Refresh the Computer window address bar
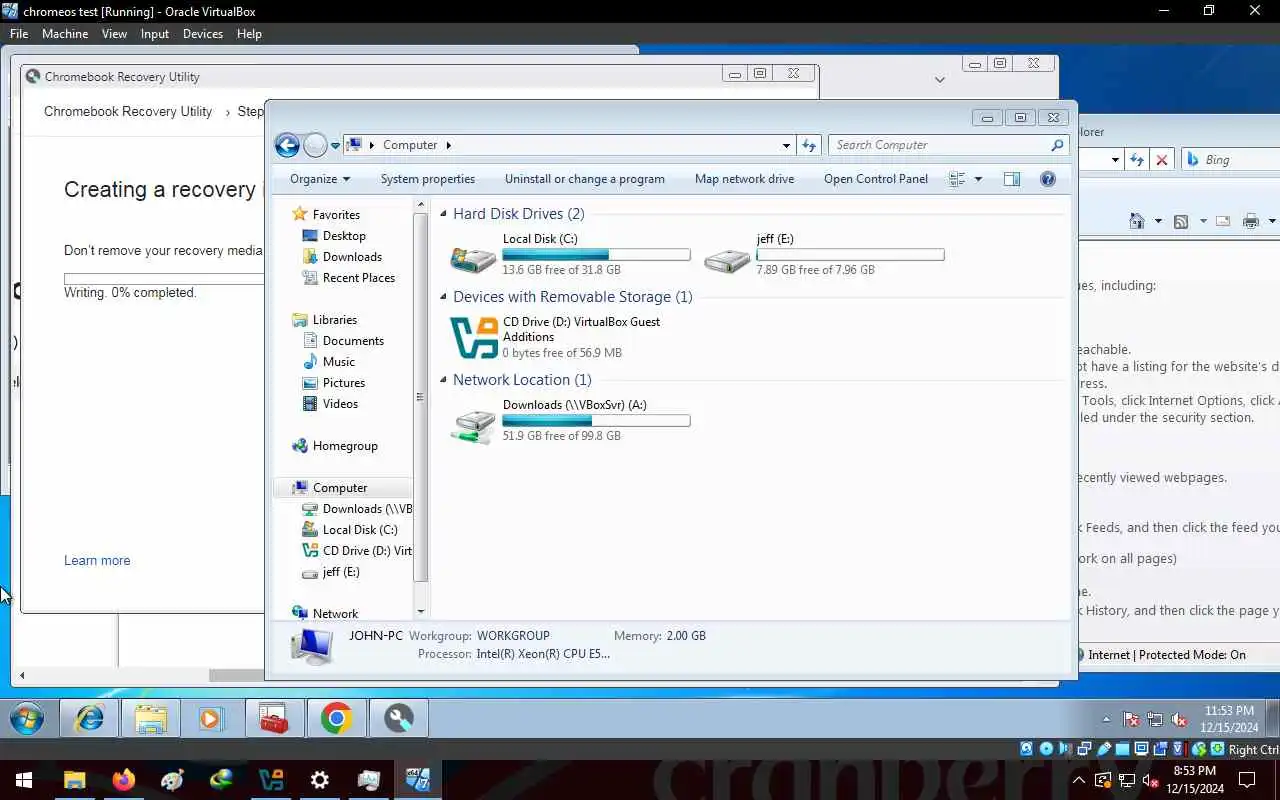 pyautogui.click(x=809, y=145)
